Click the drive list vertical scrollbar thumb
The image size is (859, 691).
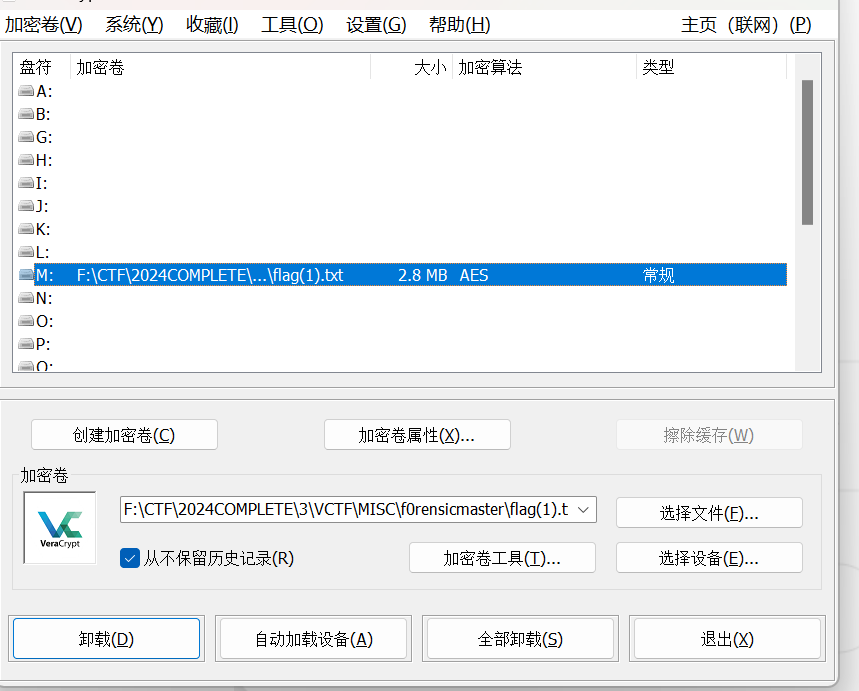point(808,152)
